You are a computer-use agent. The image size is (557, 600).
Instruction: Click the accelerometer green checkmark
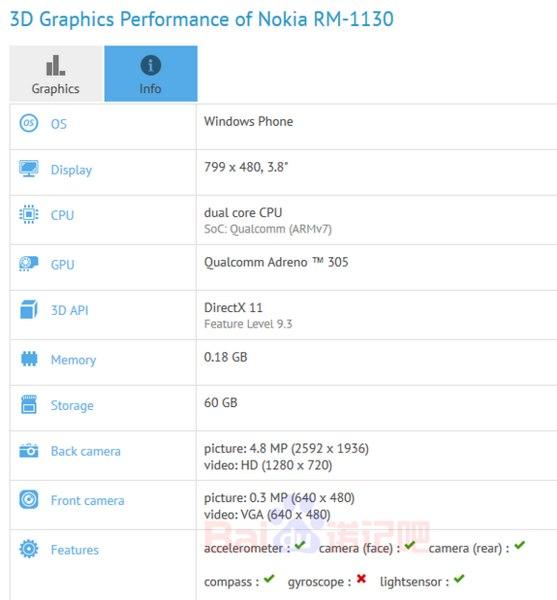click(300, 545)
